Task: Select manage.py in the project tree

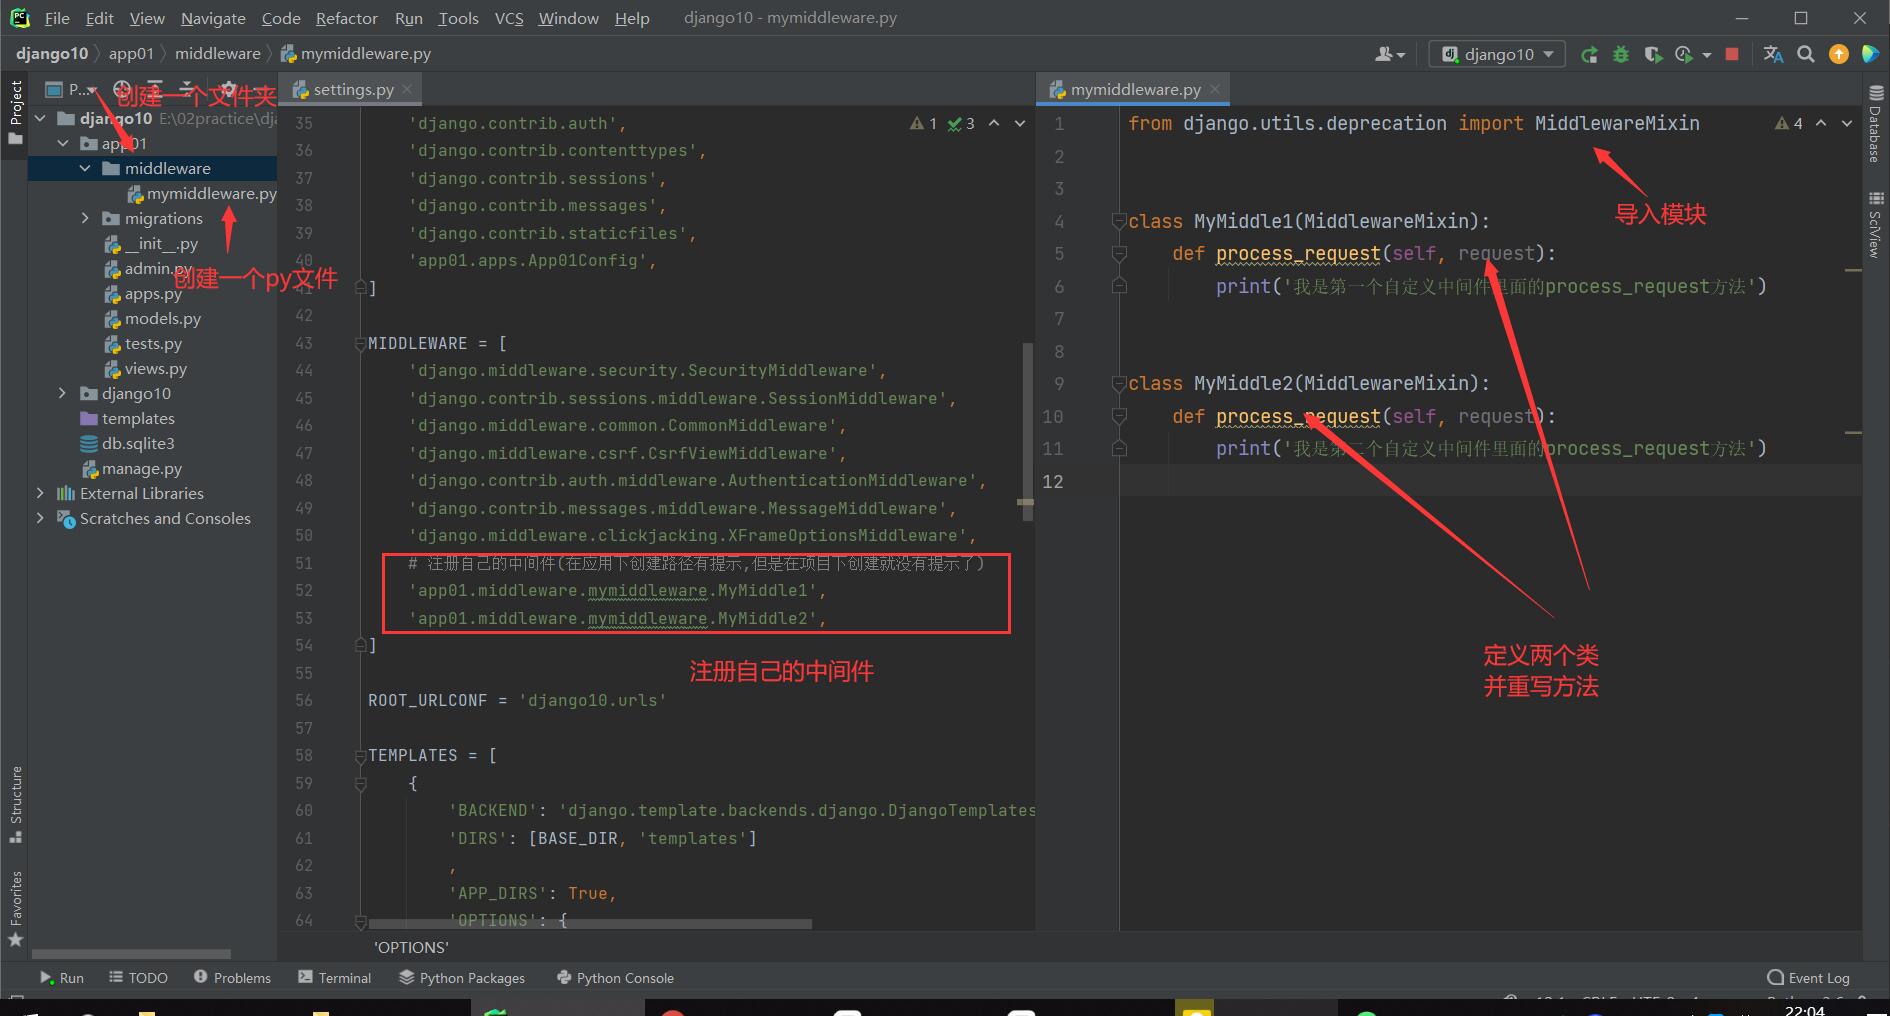Action: [x=131, y=468]
